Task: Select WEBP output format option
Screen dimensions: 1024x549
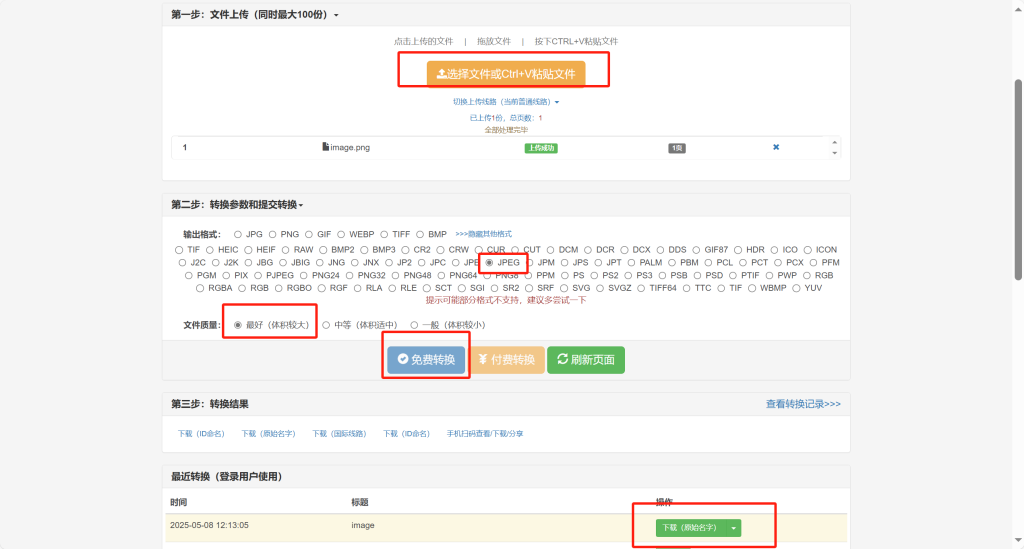Action: pos(341,234)
